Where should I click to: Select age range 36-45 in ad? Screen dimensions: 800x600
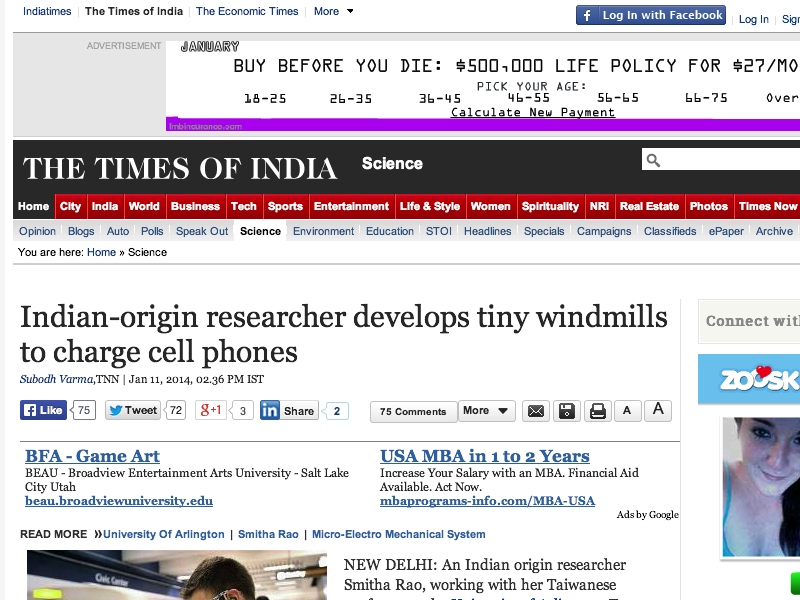440,98
